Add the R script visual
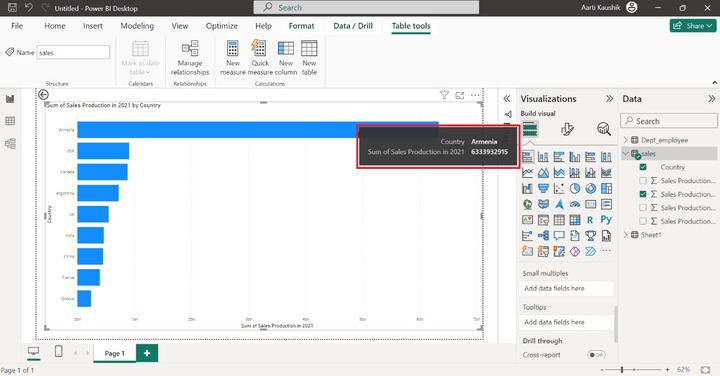Viewport: 720px width, 376px height. [x=591, y=220]
